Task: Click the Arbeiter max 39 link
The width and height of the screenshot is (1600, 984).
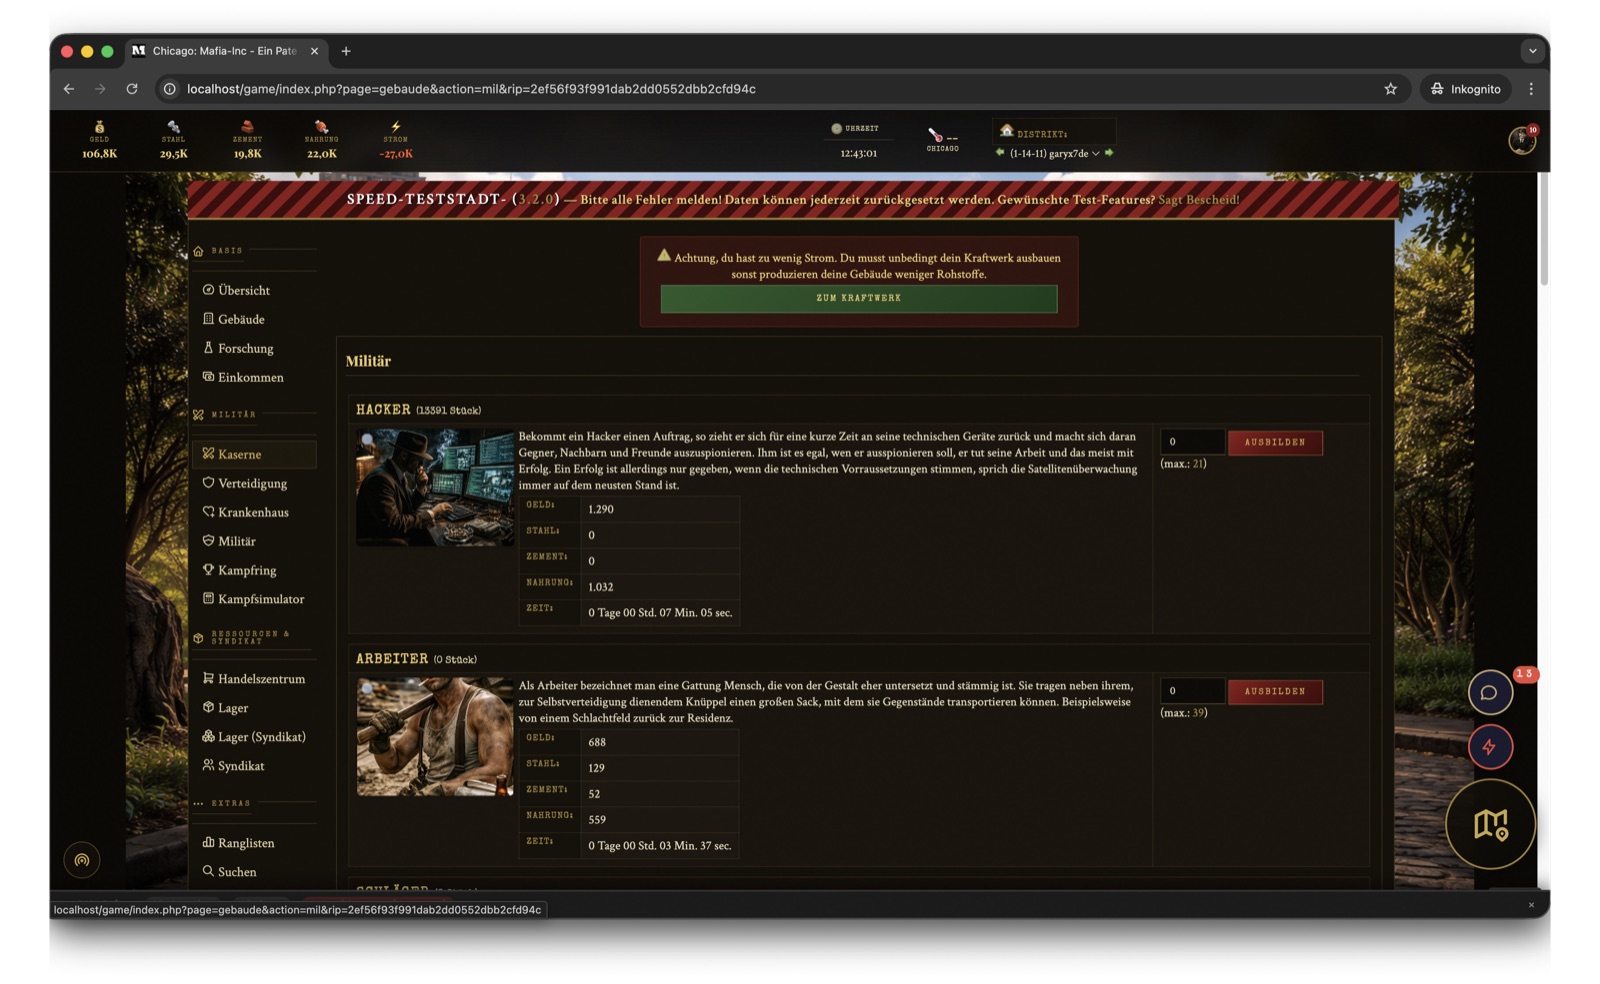Action: [x=1199, y=713]
